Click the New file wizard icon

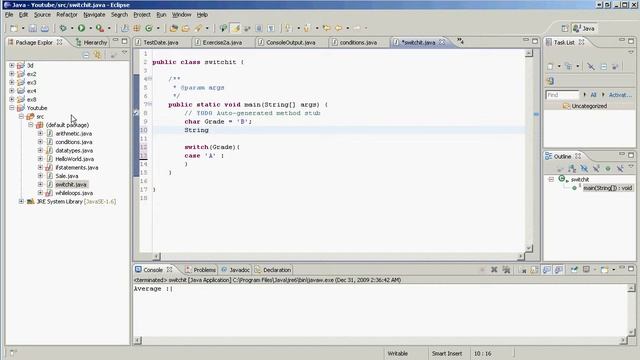(x=14, y=28)
